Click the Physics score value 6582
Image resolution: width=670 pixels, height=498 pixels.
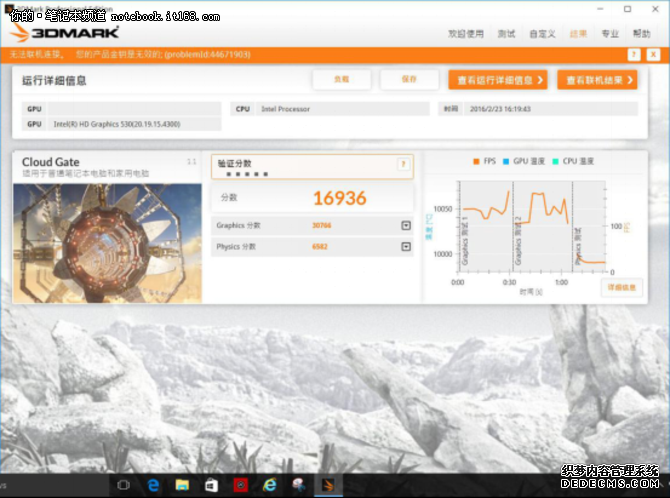(x=320, y=247)
